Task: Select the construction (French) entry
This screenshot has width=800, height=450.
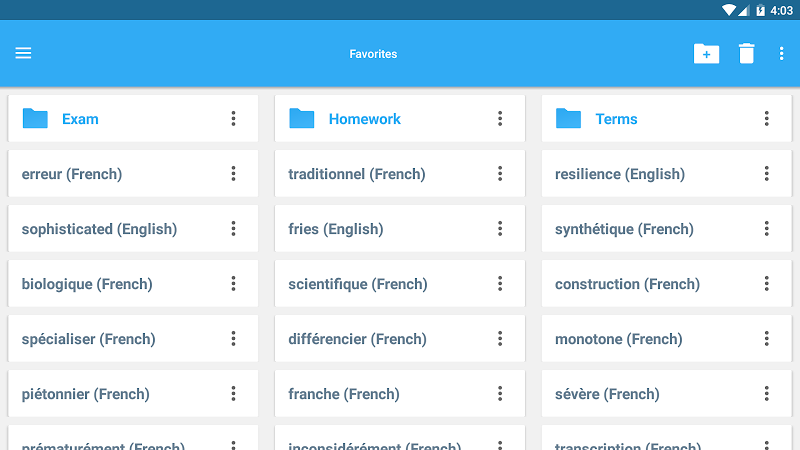Action: click(625, 284)
